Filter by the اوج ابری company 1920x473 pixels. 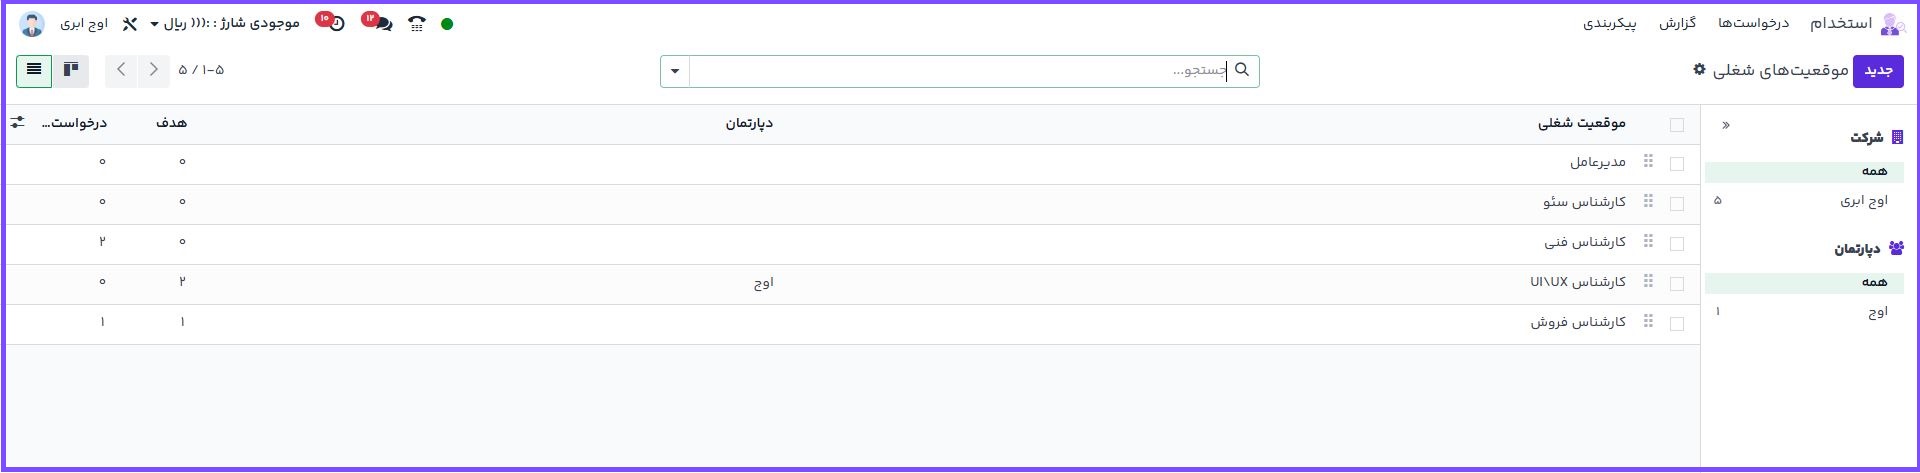1863,201
